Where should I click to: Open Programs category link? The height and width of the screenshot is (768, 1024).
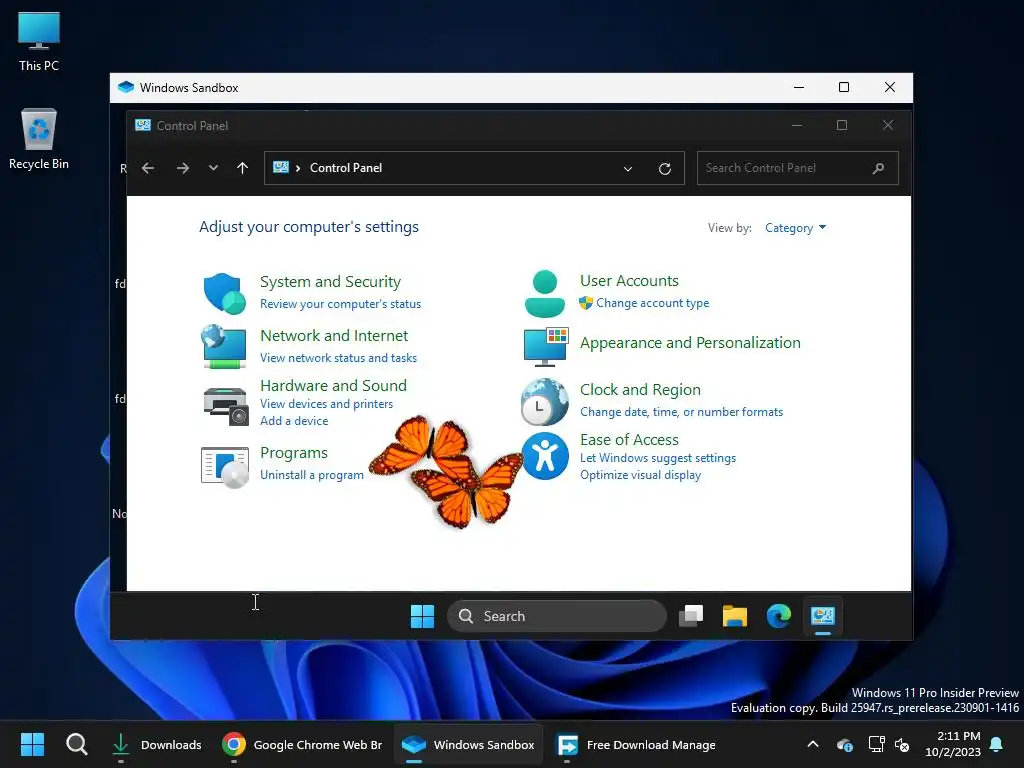point(294,453)
